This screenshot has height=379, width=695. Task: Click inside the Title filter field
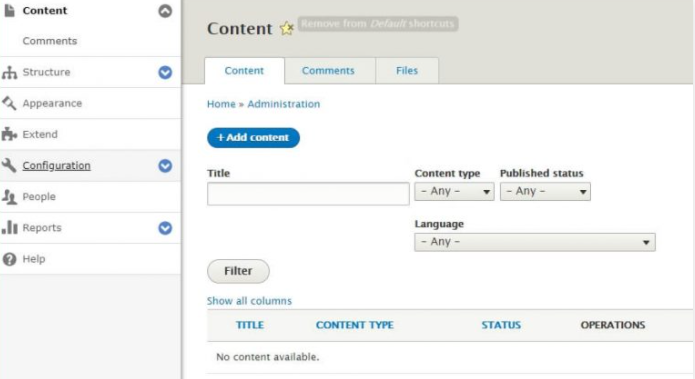click(308, 194)
